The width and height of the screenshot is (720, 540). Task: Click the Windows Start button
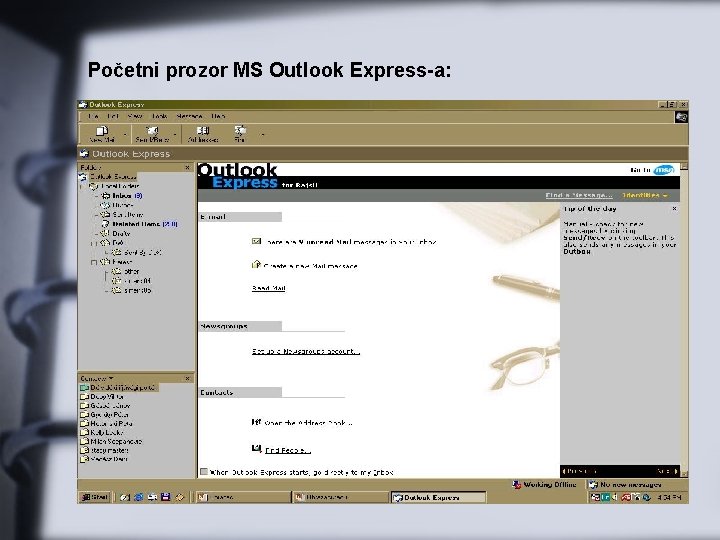pos(95,497)
